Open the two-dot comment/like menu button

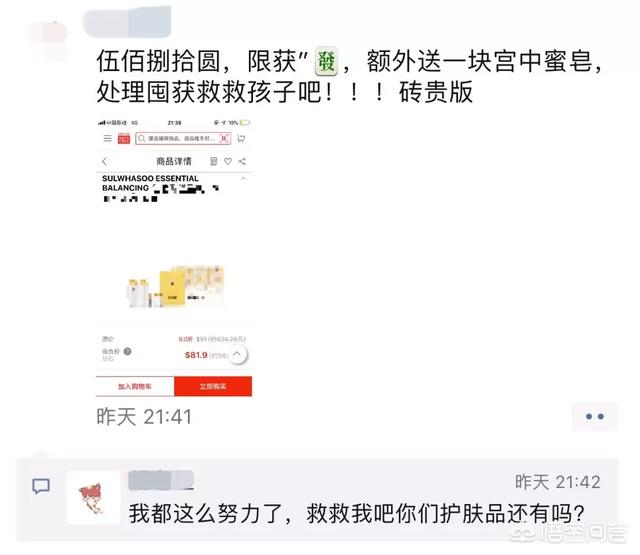click(x=595, y=417)
